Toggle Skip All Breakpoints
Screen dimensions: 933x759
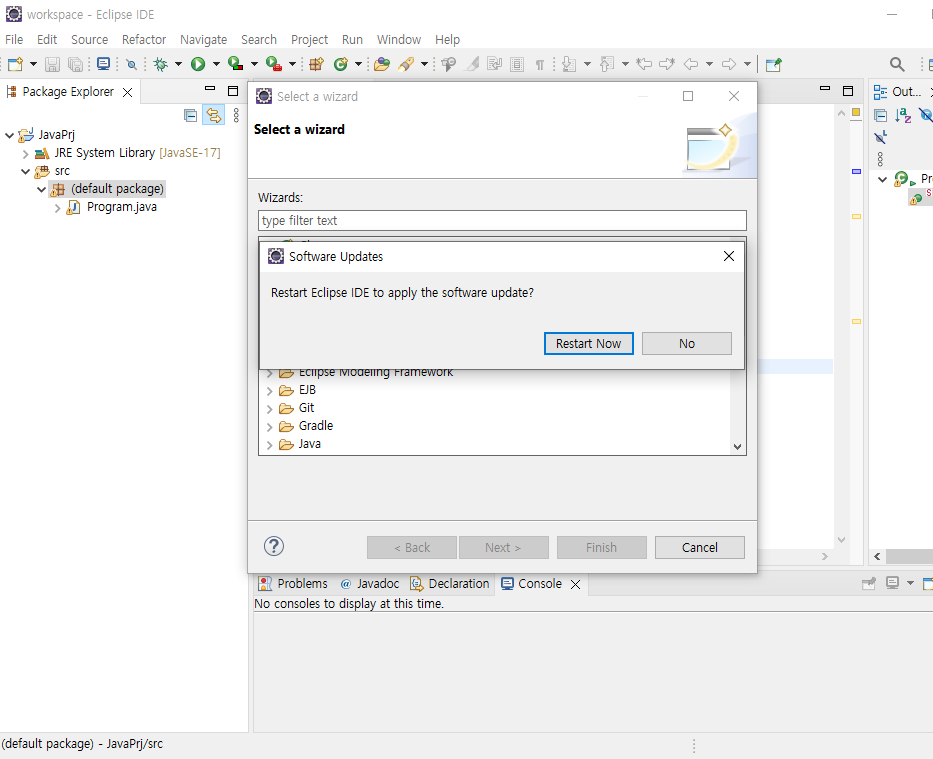click(x=132, y=64)
